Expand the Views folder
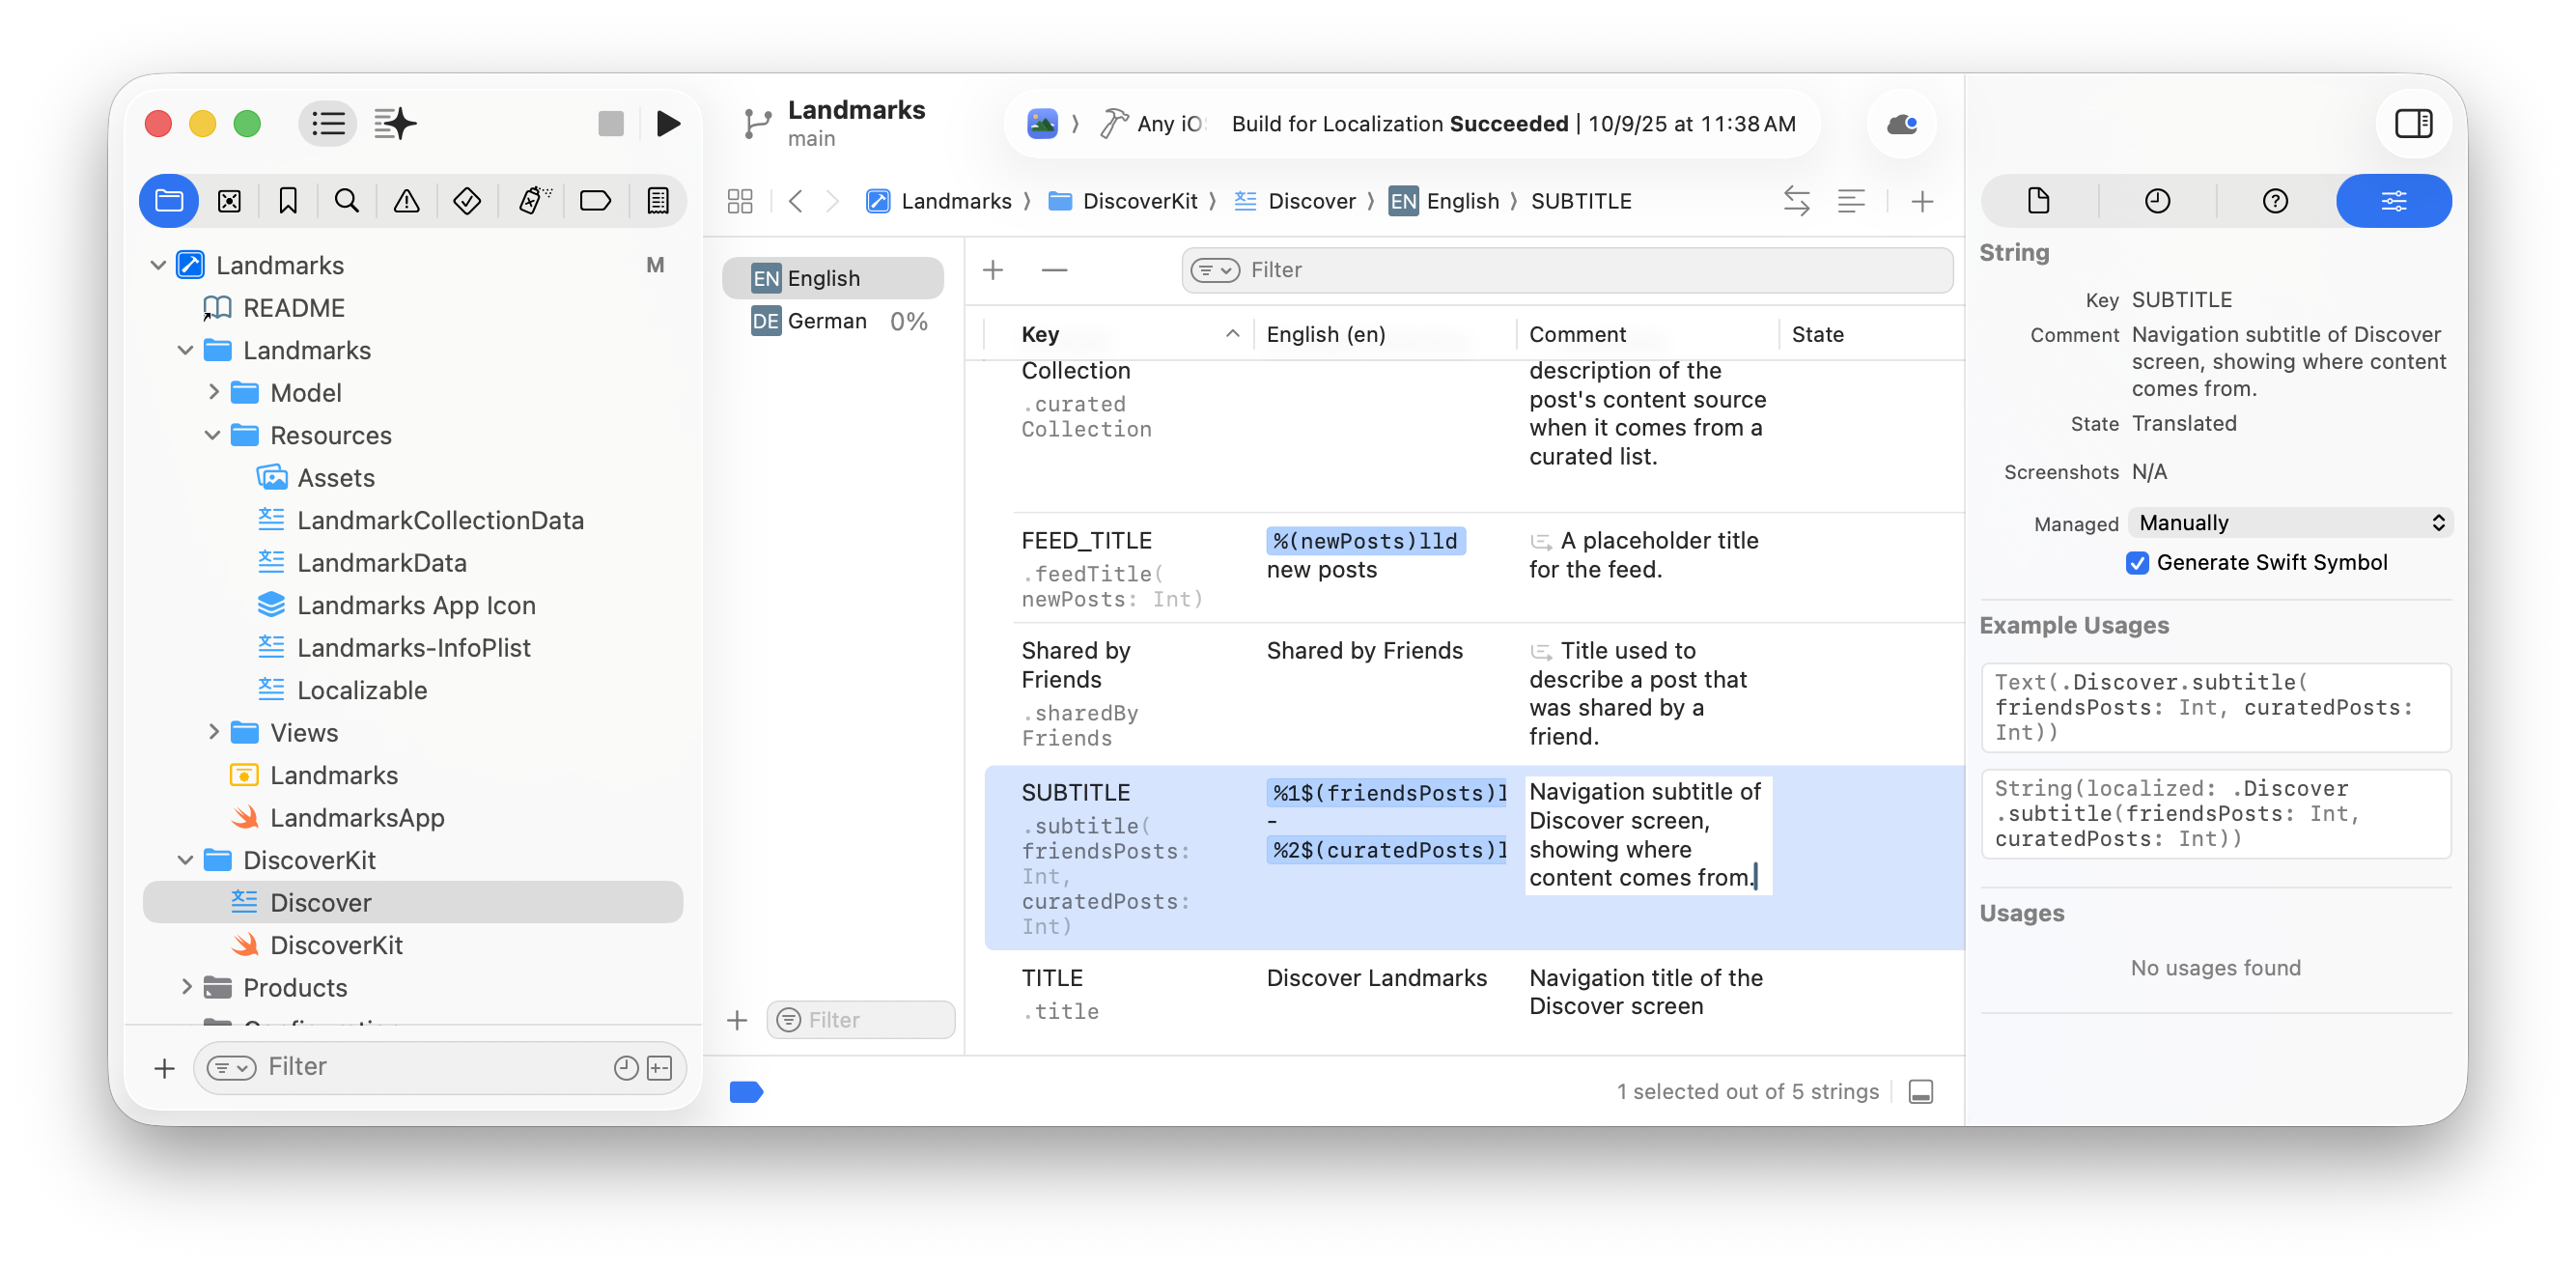Image resolution: width=2576 pixels, height=1269 pixels. pyautogui.click(x=213, y=732)
